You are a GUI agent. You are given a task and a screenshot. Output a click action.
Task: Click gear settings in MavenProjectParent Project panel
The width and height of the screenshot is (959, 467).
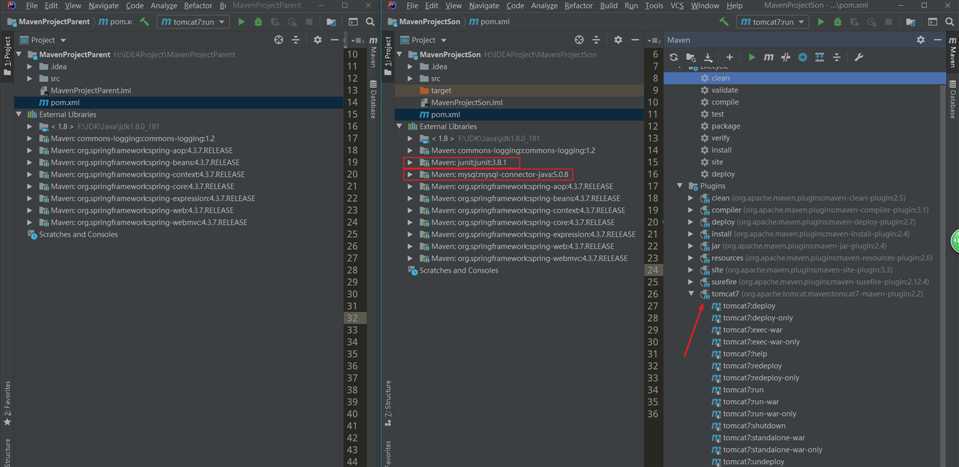317,40
